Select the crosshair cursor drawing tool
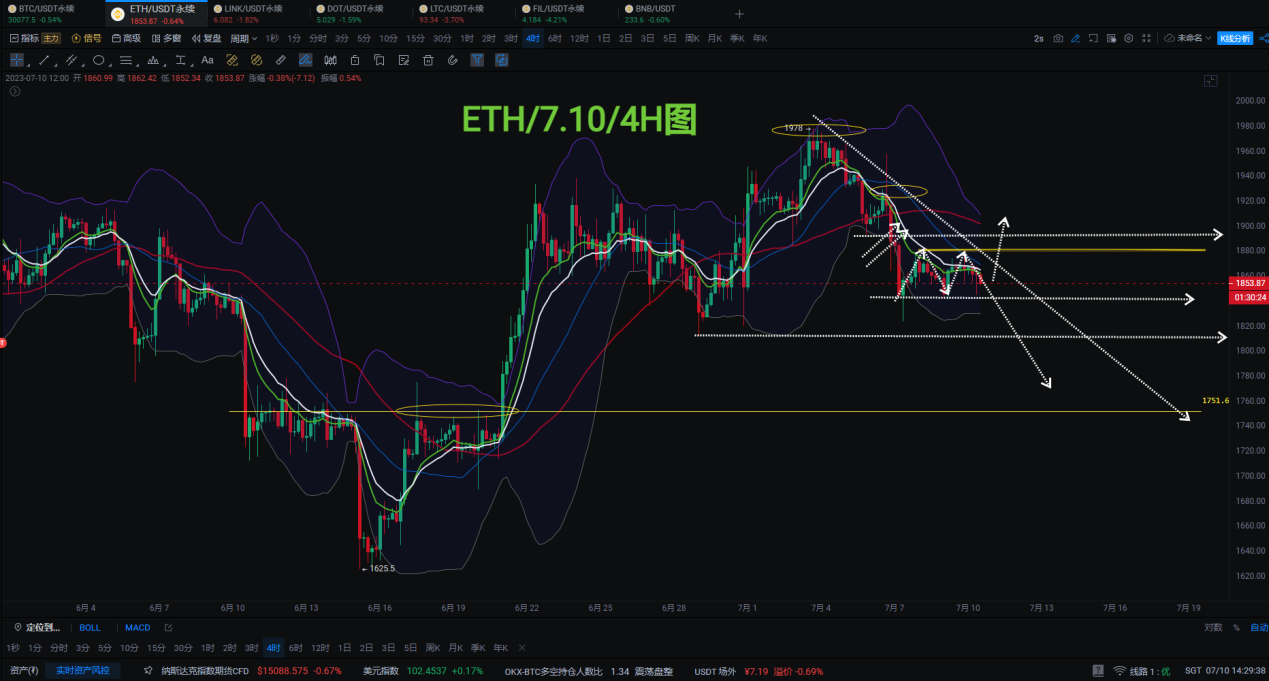The height and width of the screenshot is (681, 1269). pyautogui.click(x=16, y=60)
